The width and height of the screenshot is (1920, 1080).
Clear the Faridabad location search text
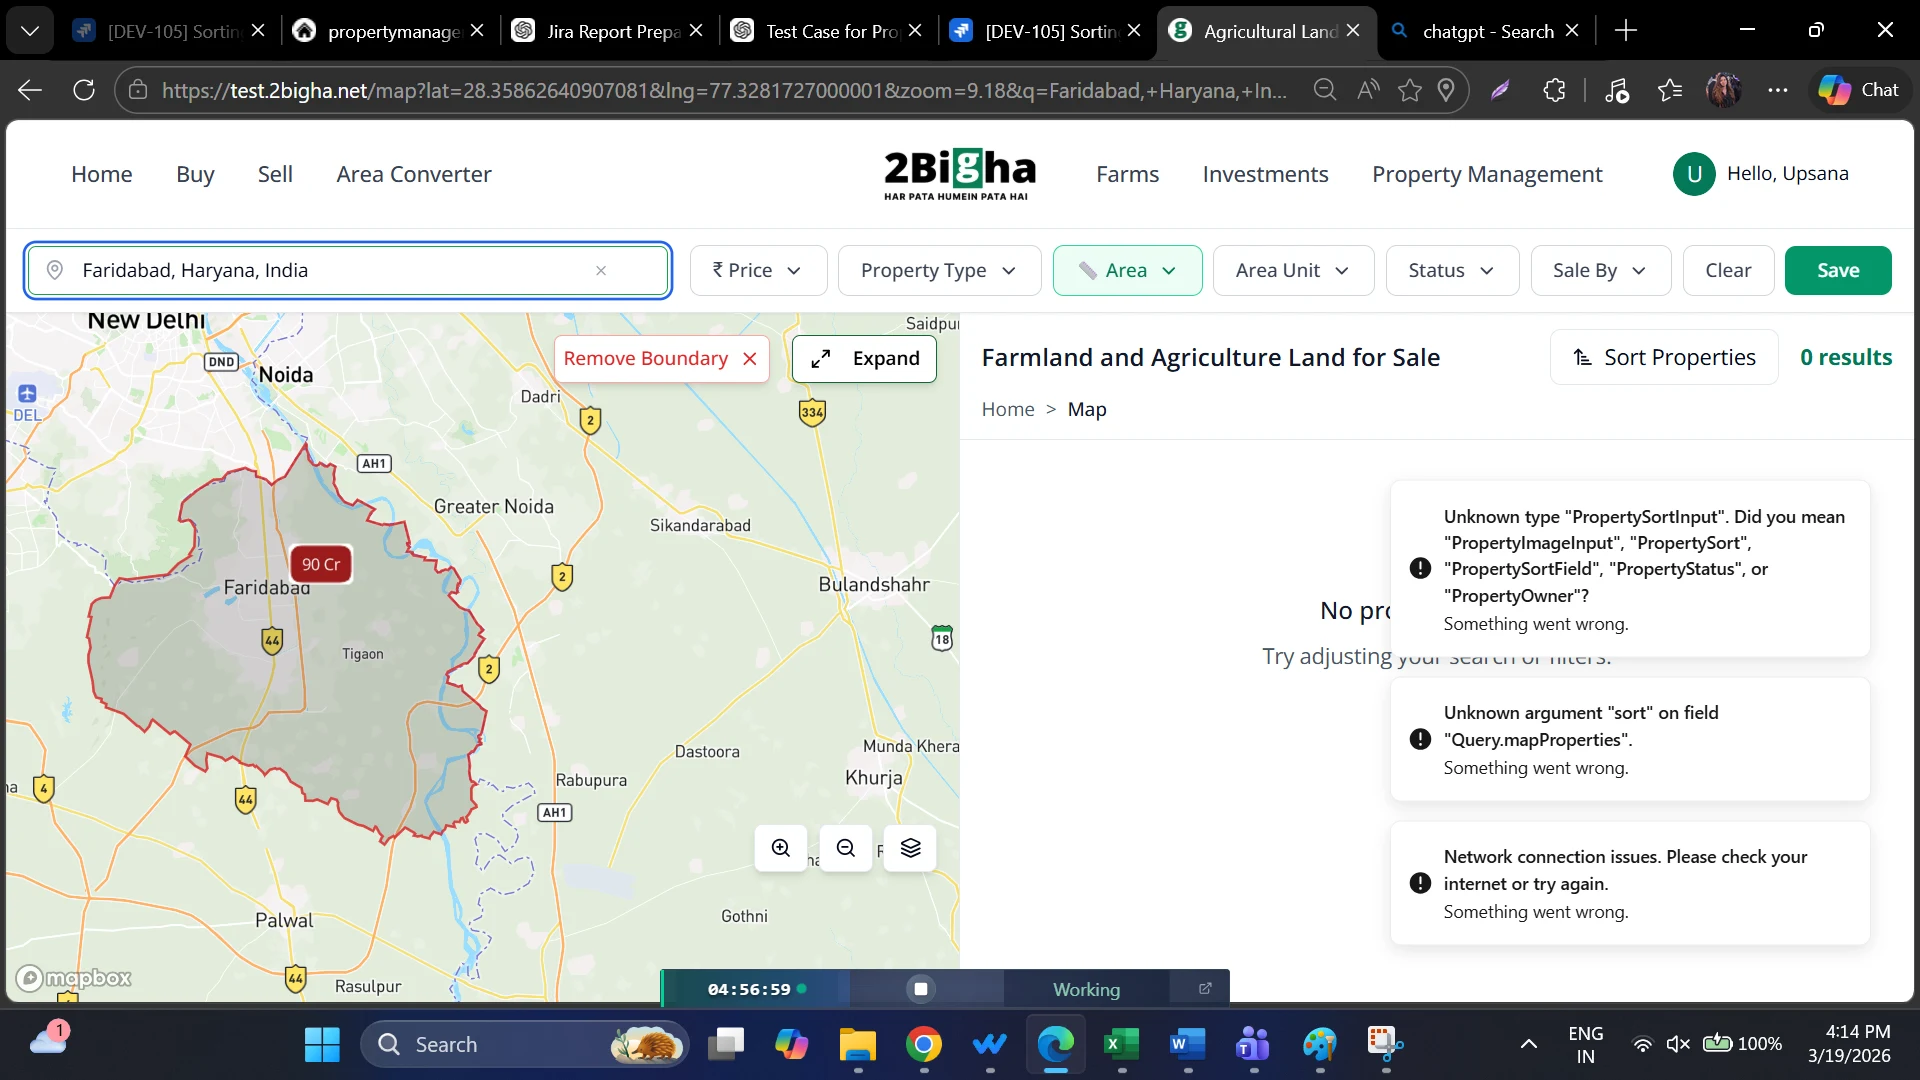pyautogui.click(x=601, y=270)
